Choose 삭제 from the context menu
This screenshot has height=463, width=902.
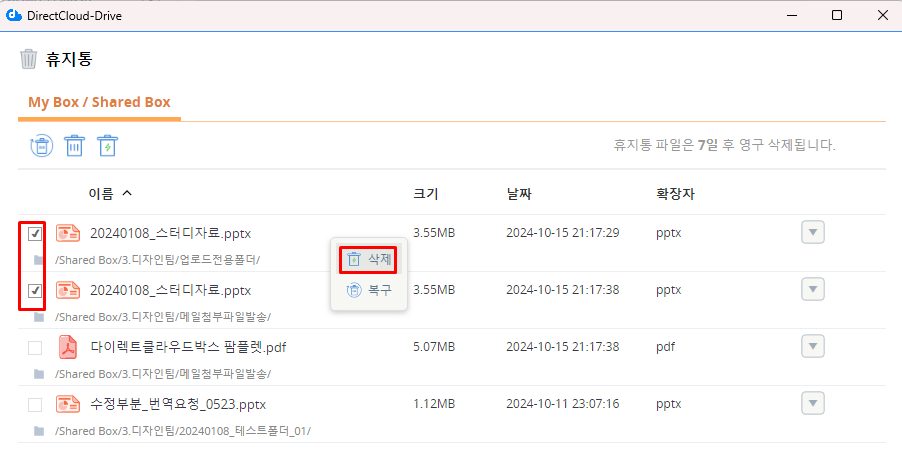point(368,260)
